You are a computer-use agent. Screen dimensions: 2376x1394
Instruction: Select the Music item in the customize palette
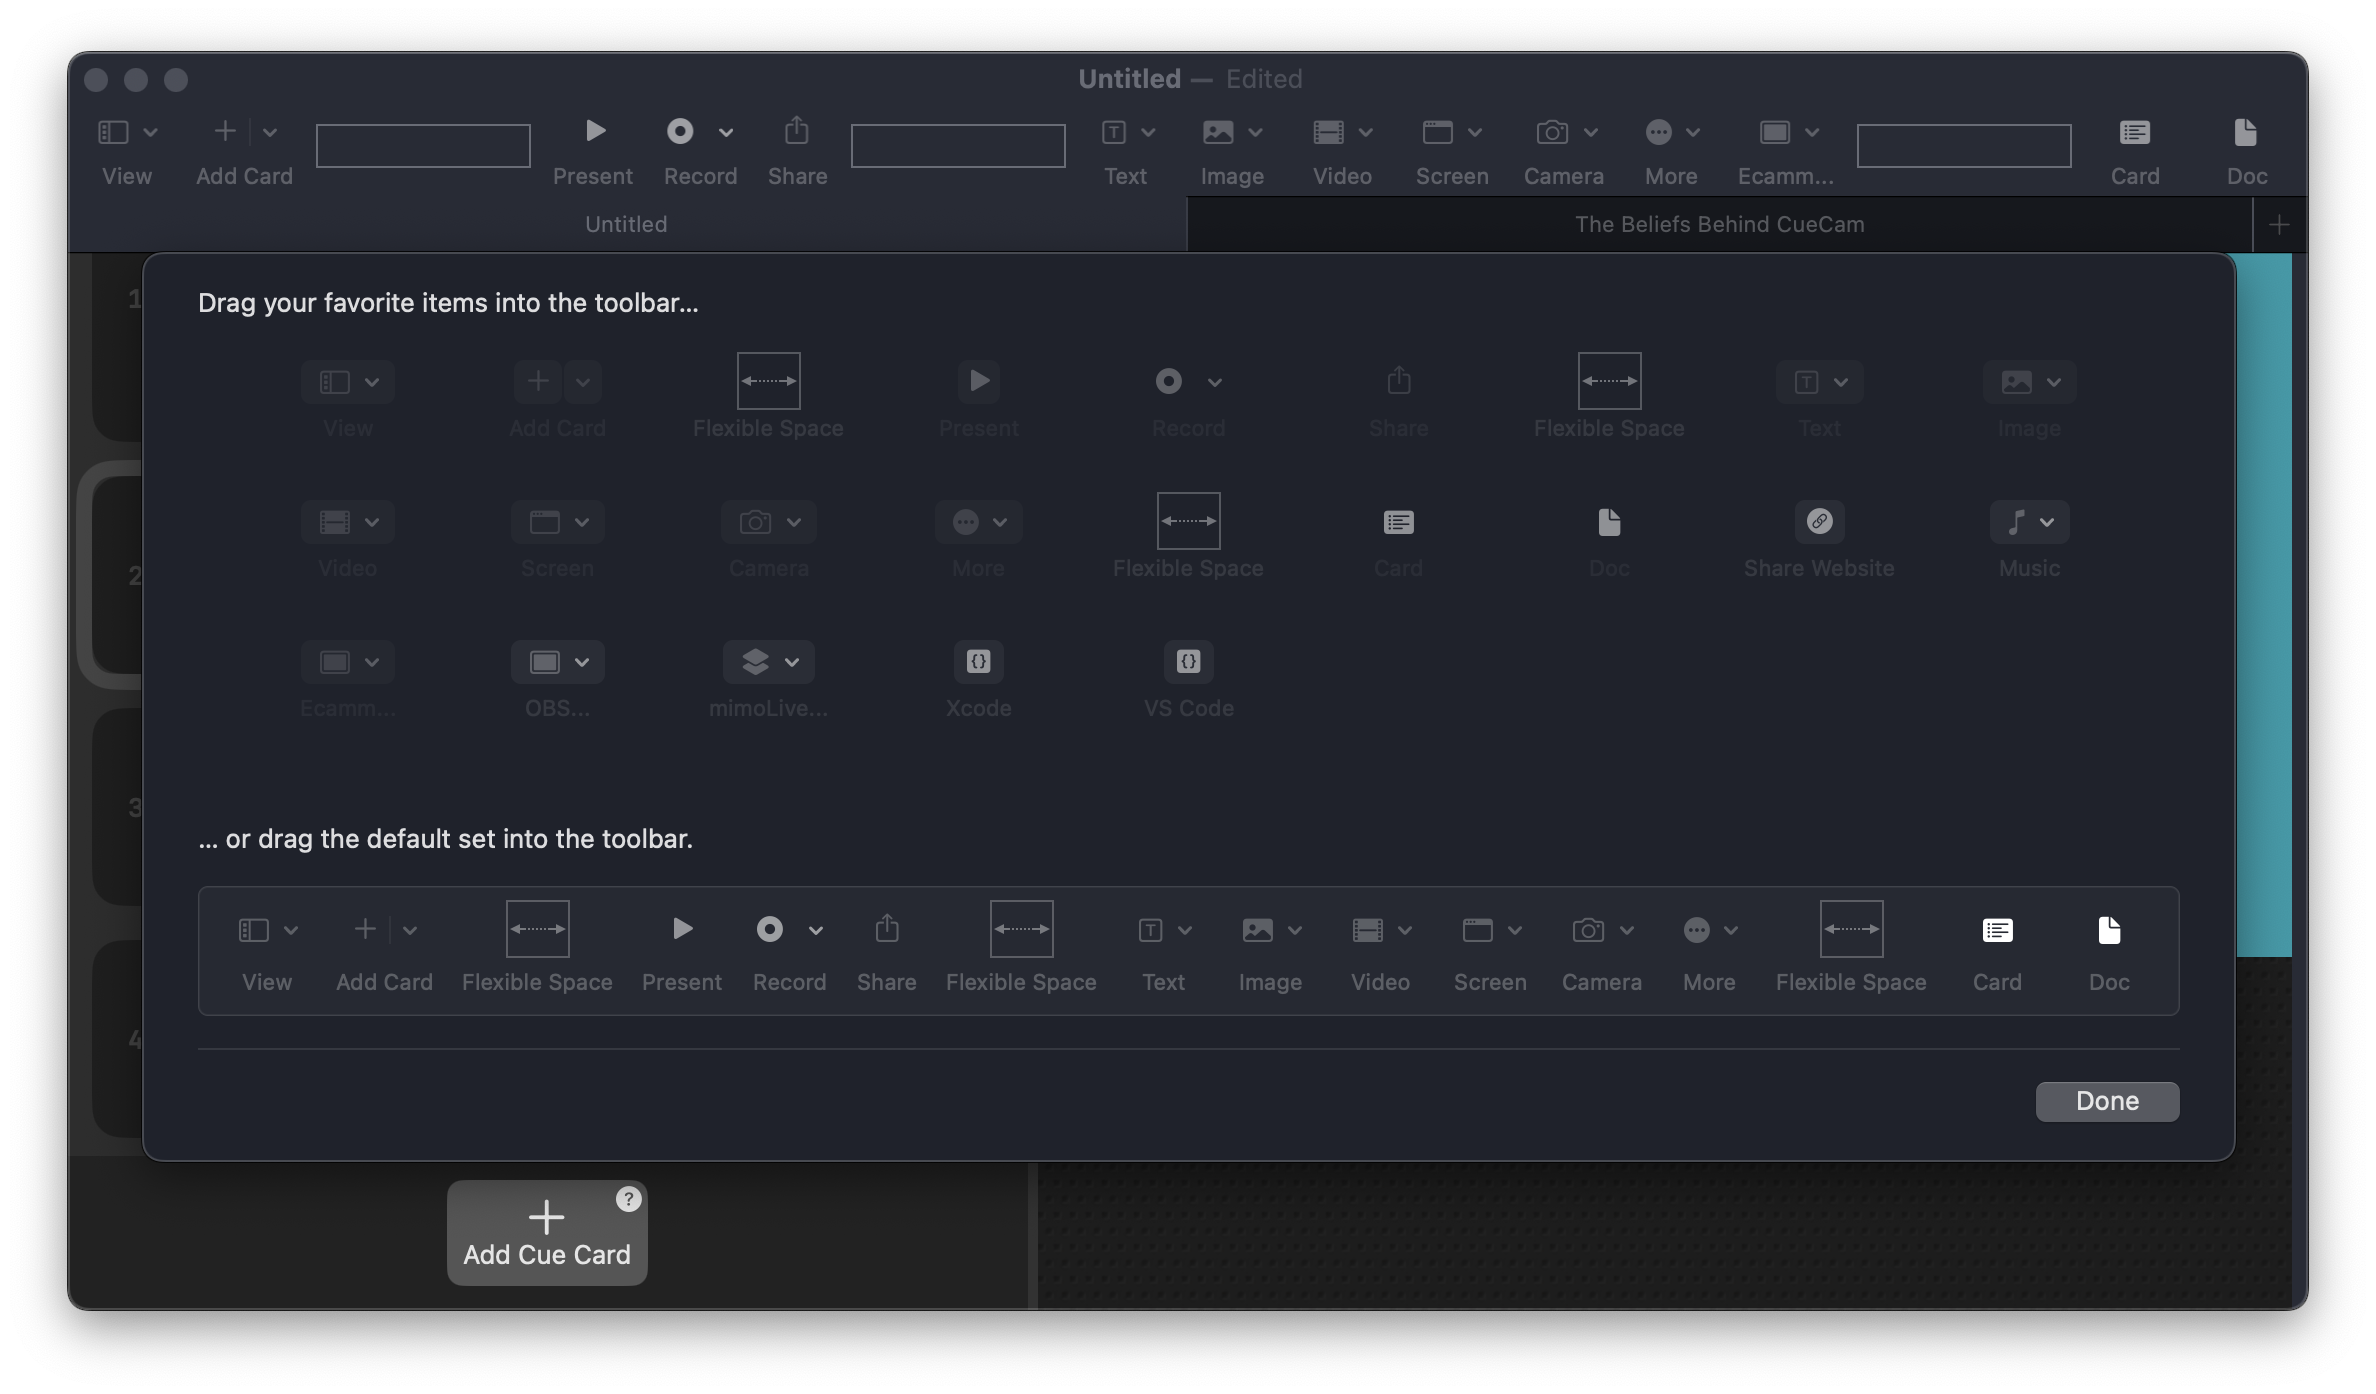pyautogui.click(x=2029, y=539)
